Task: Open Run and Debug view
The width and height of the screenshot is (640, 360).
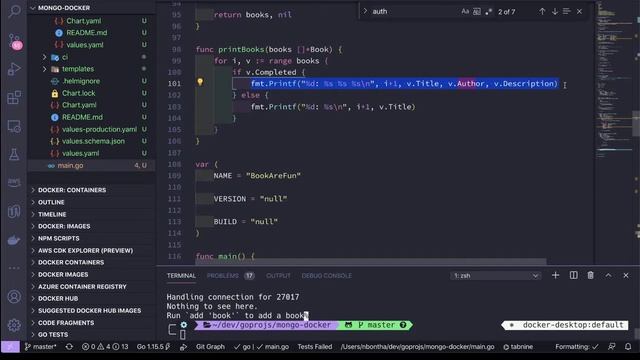Action: 14,69
